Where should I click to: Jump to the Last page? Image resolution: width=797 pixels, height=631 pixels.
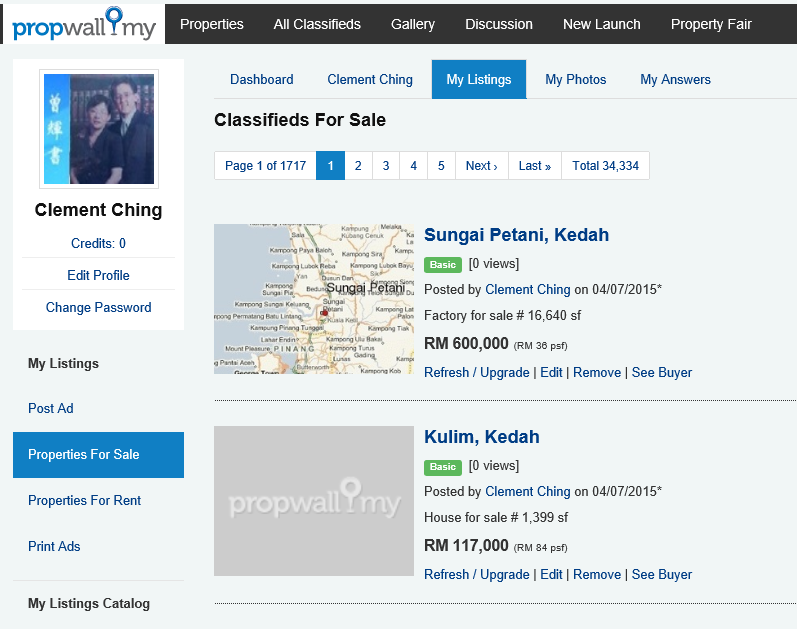point(535,166)
